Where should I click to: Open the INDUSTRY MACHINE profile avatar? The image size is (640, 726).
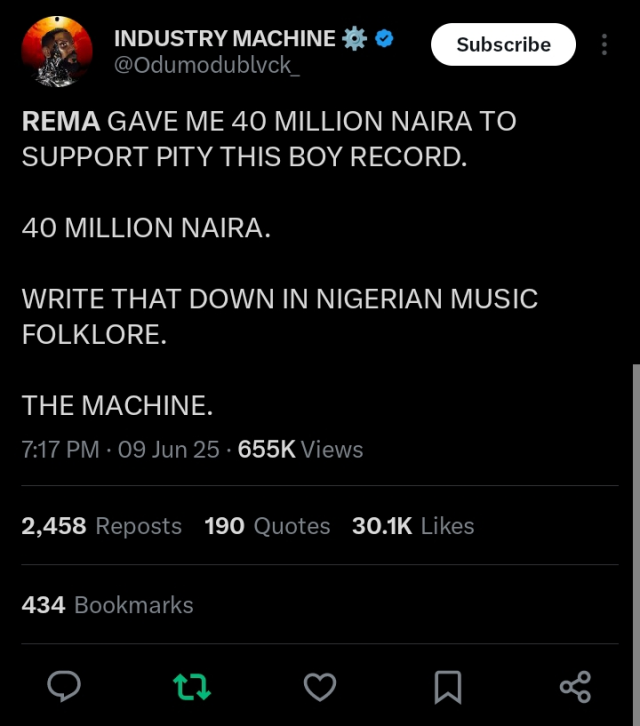[57, 52]
